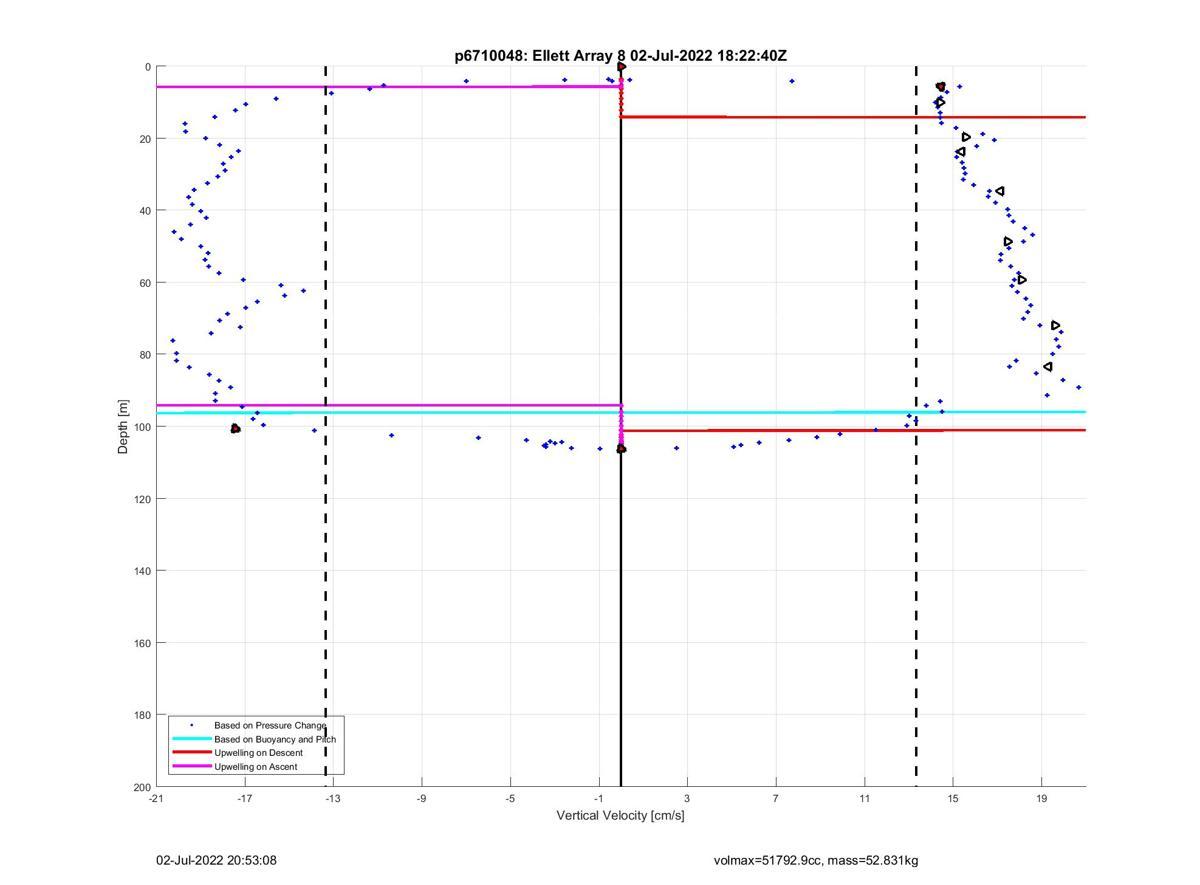
Task: Select the 'Depth [m]' y-axis label
Action: [123, 426]
